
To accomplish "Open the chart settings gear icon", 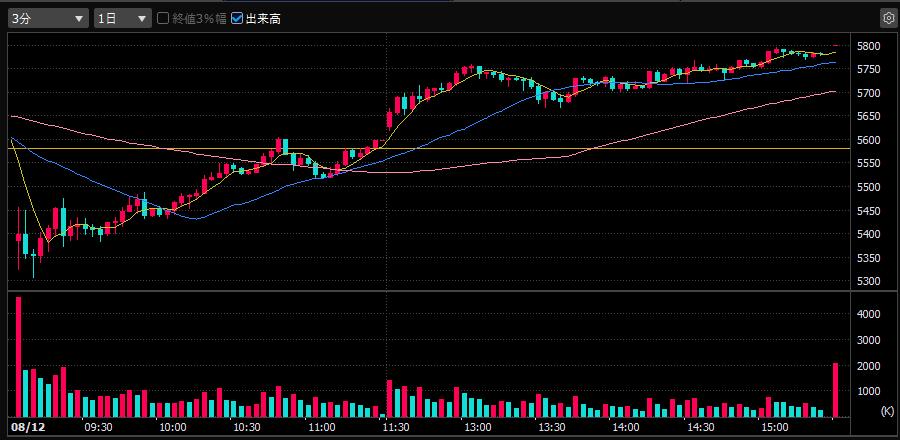I will pyautogui.click(x=888, y=18).
